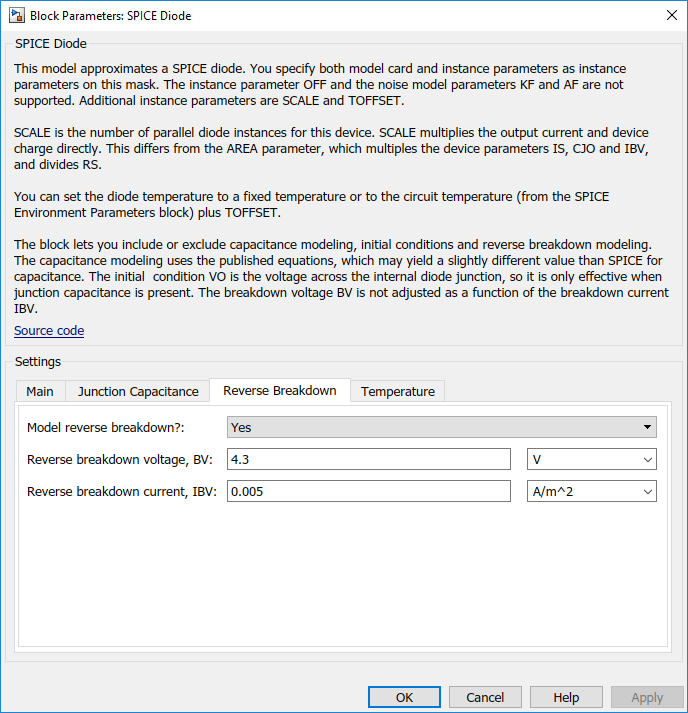Click the Cancel button
688x713 pixels.
pyautogui.click(x=485, y=697)
